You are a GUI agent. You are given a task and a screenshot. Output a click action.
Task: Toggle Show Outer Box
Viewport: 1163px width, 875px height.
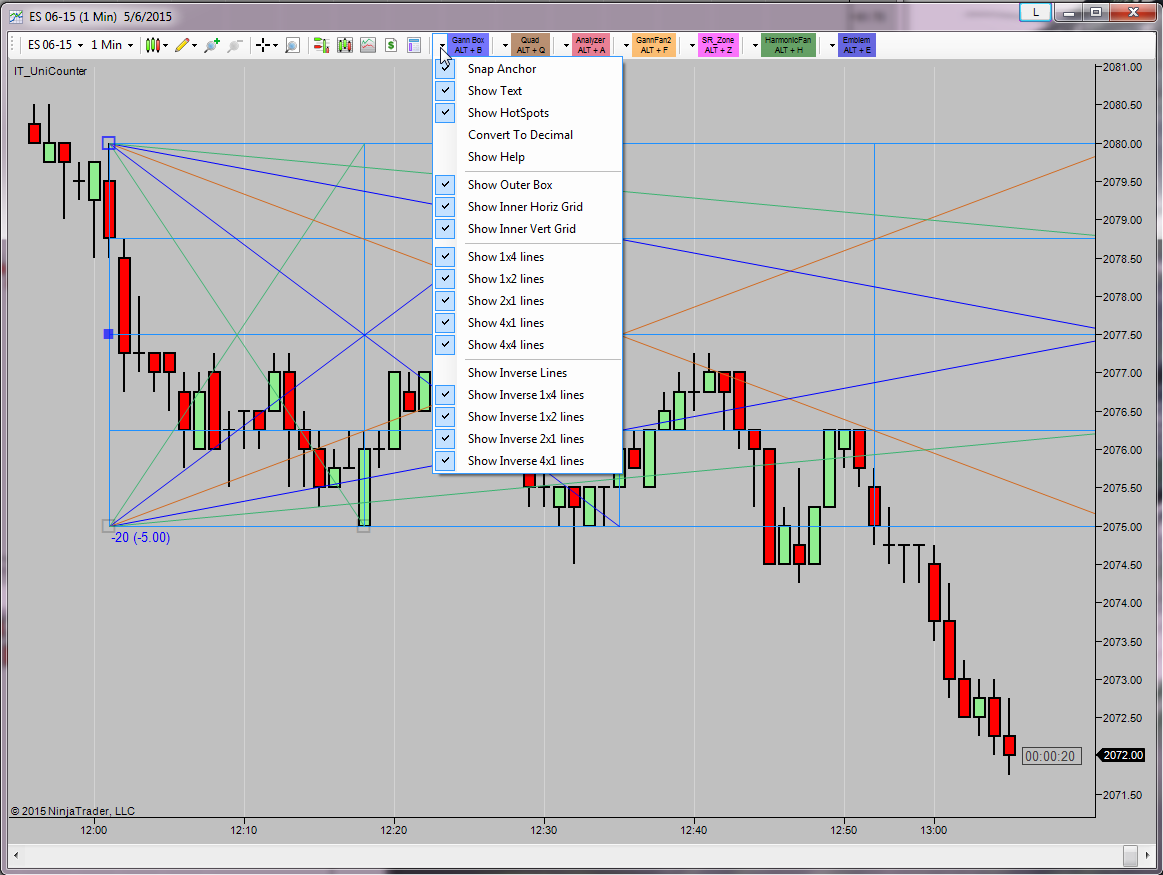[527, 185]
